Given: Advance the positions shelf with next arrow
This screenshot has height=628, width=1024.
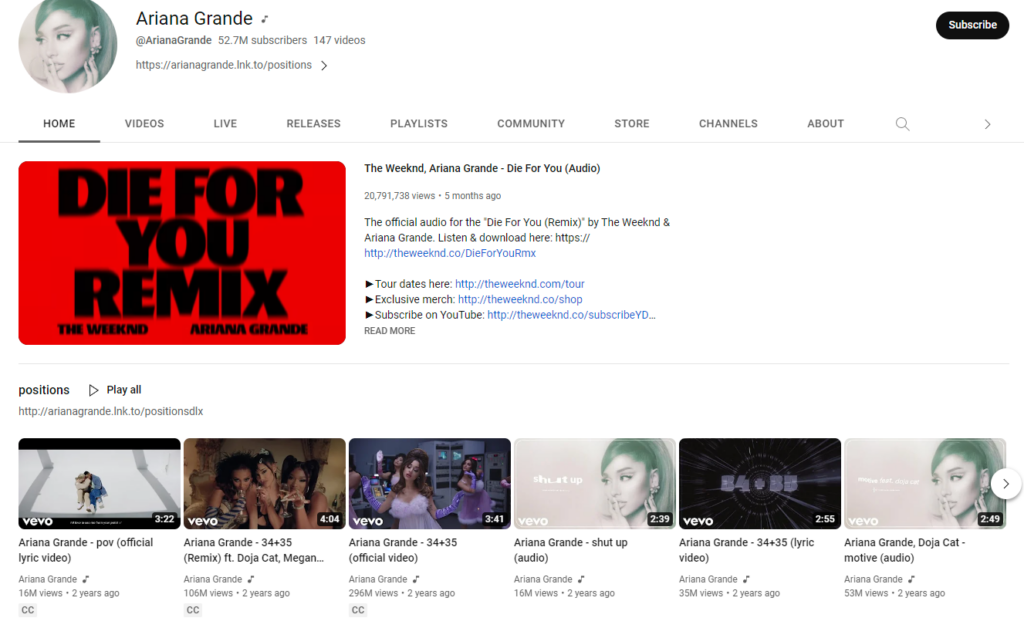Looking at the screenshot, I should point(1006,484).
